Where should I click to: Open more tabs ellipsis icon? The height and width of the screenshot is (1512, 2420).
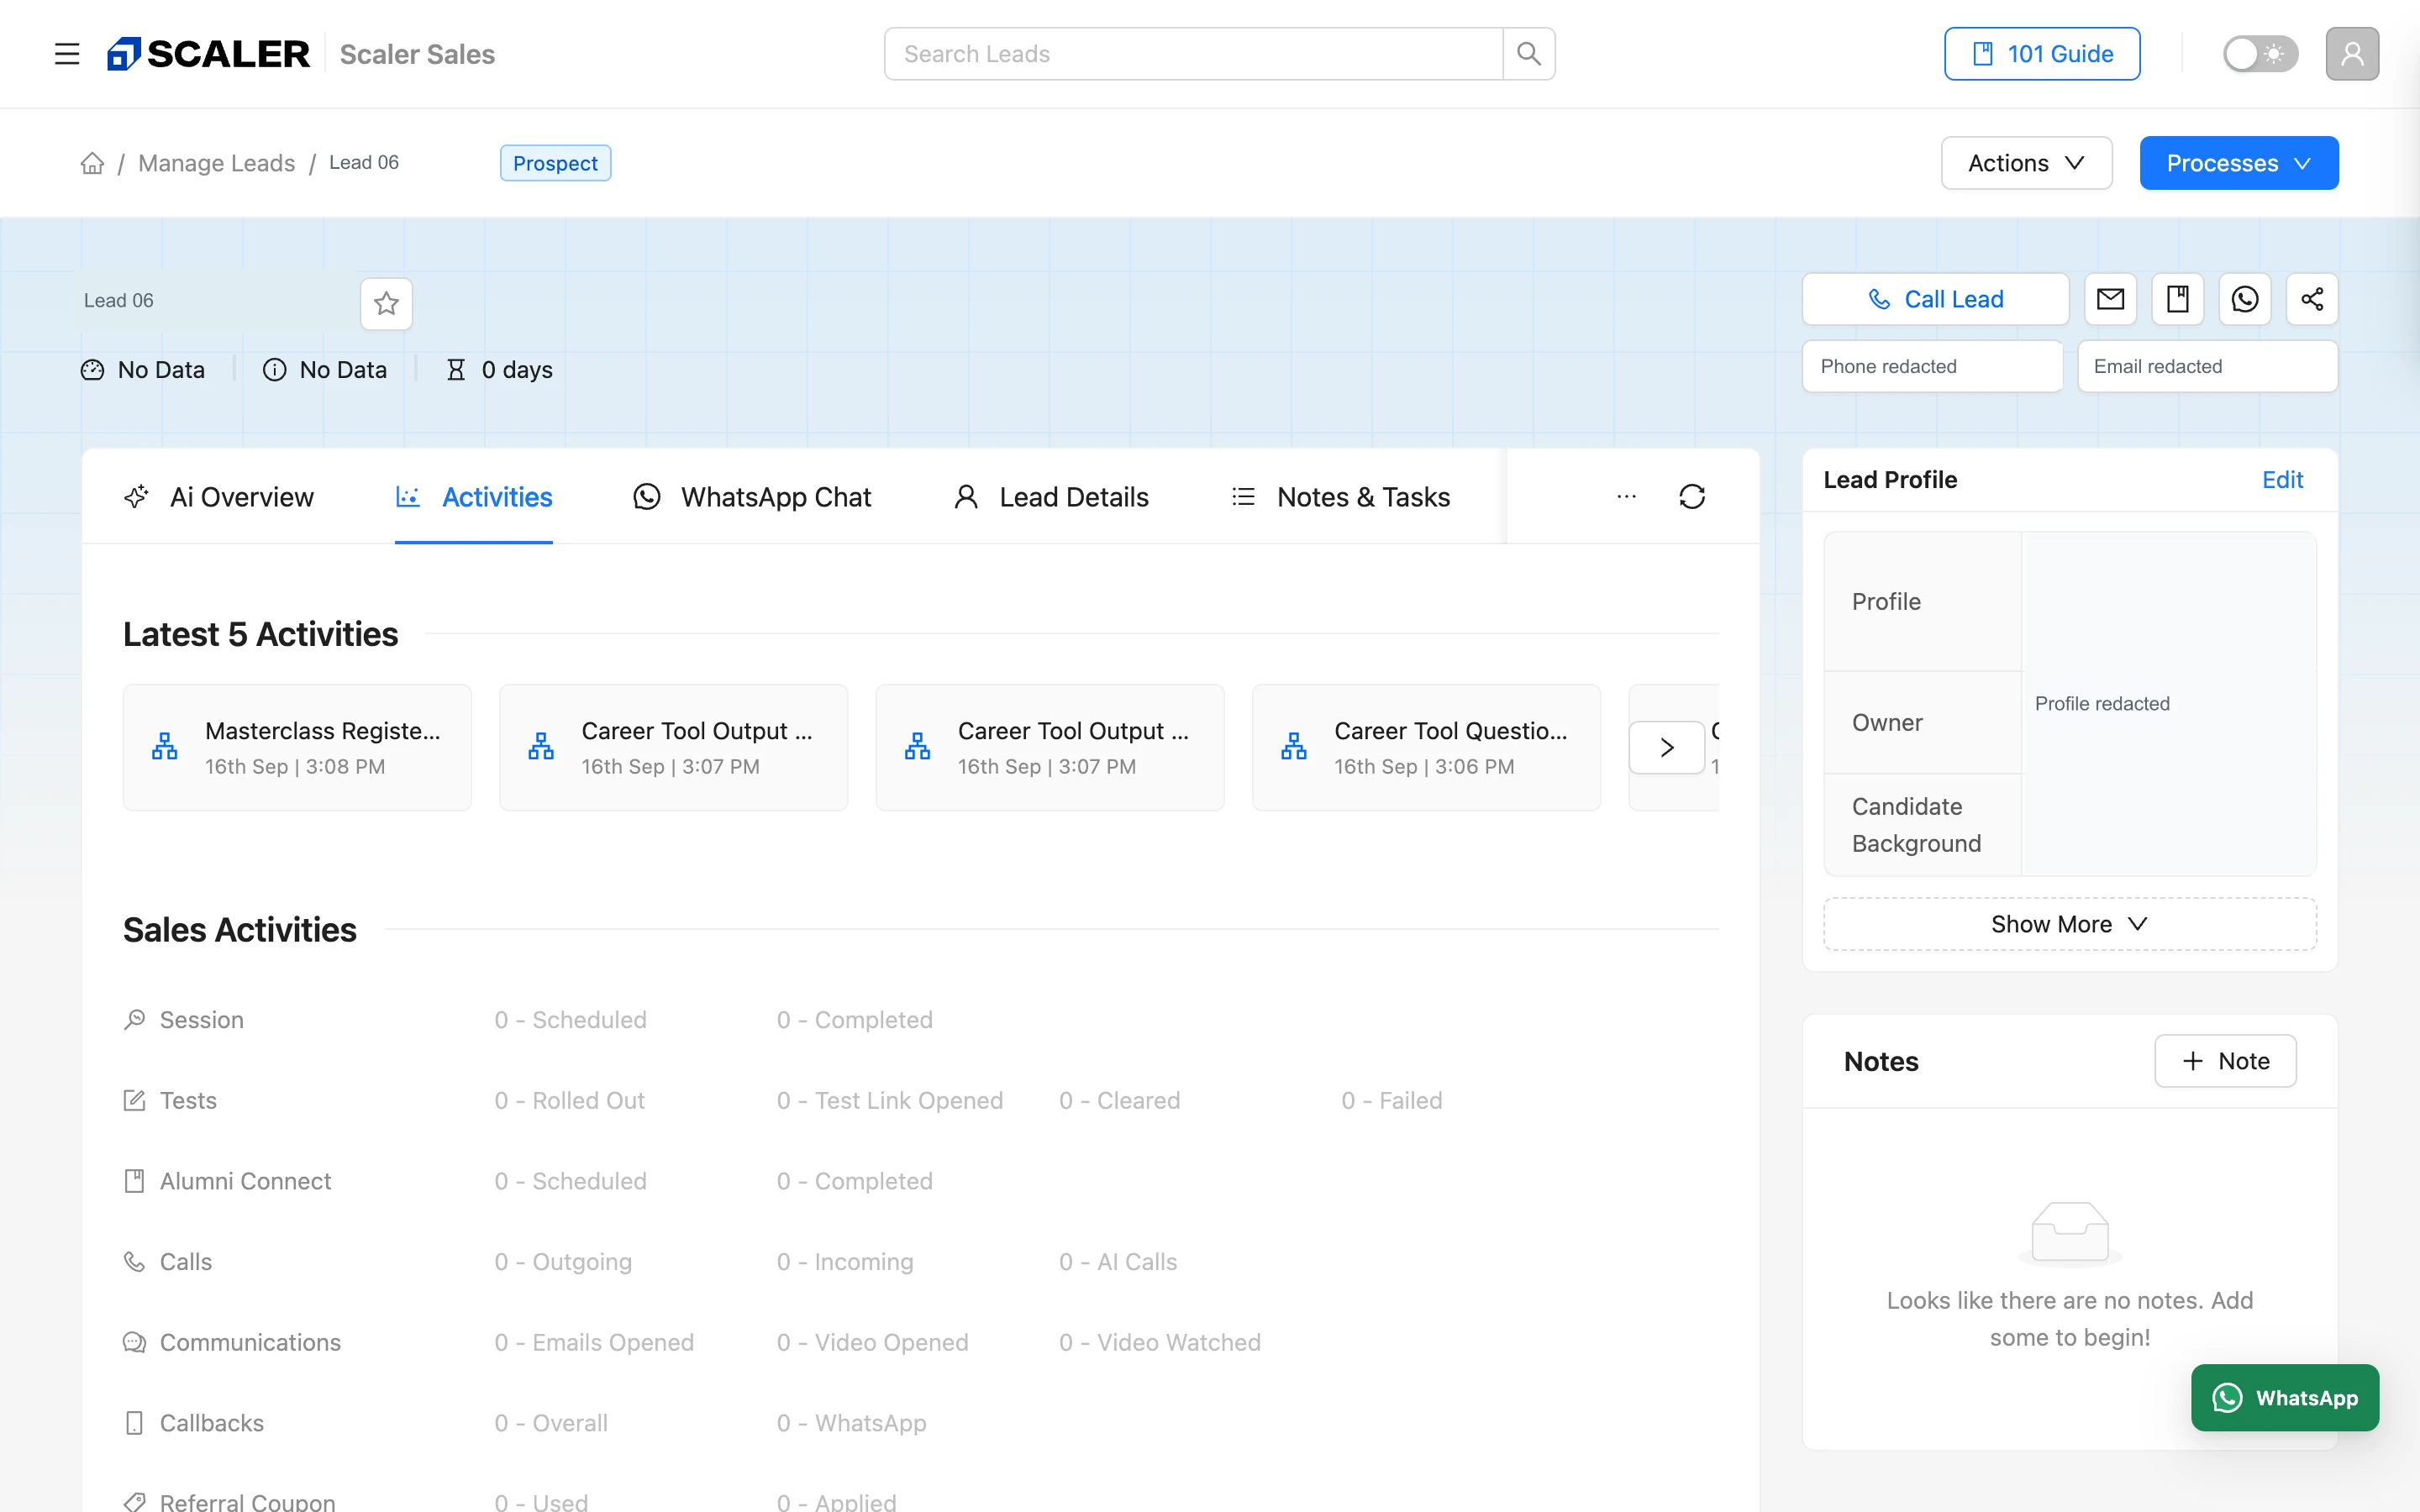click(1627, 497)
